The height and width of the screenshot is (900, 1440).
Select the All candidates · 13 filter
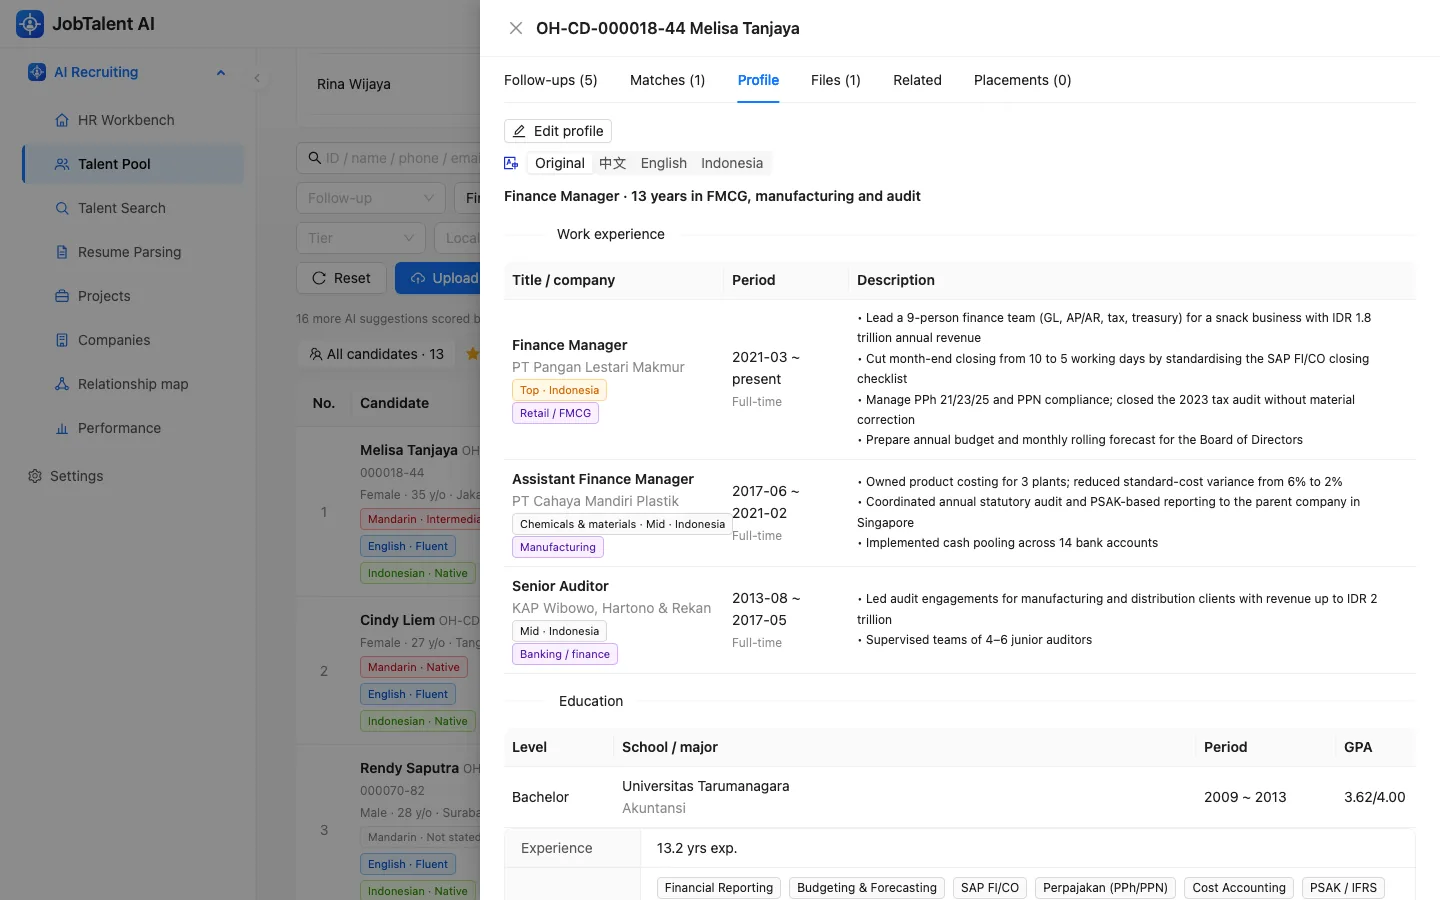(x=377, y=354)
